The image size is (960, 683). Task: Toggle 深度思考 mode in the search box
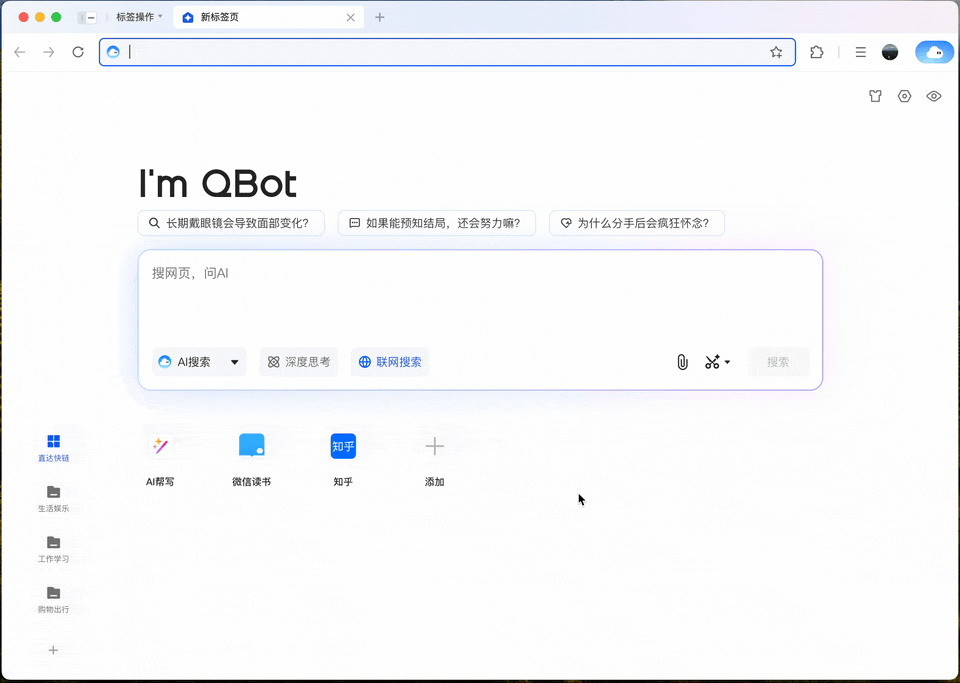click(298, 361)
